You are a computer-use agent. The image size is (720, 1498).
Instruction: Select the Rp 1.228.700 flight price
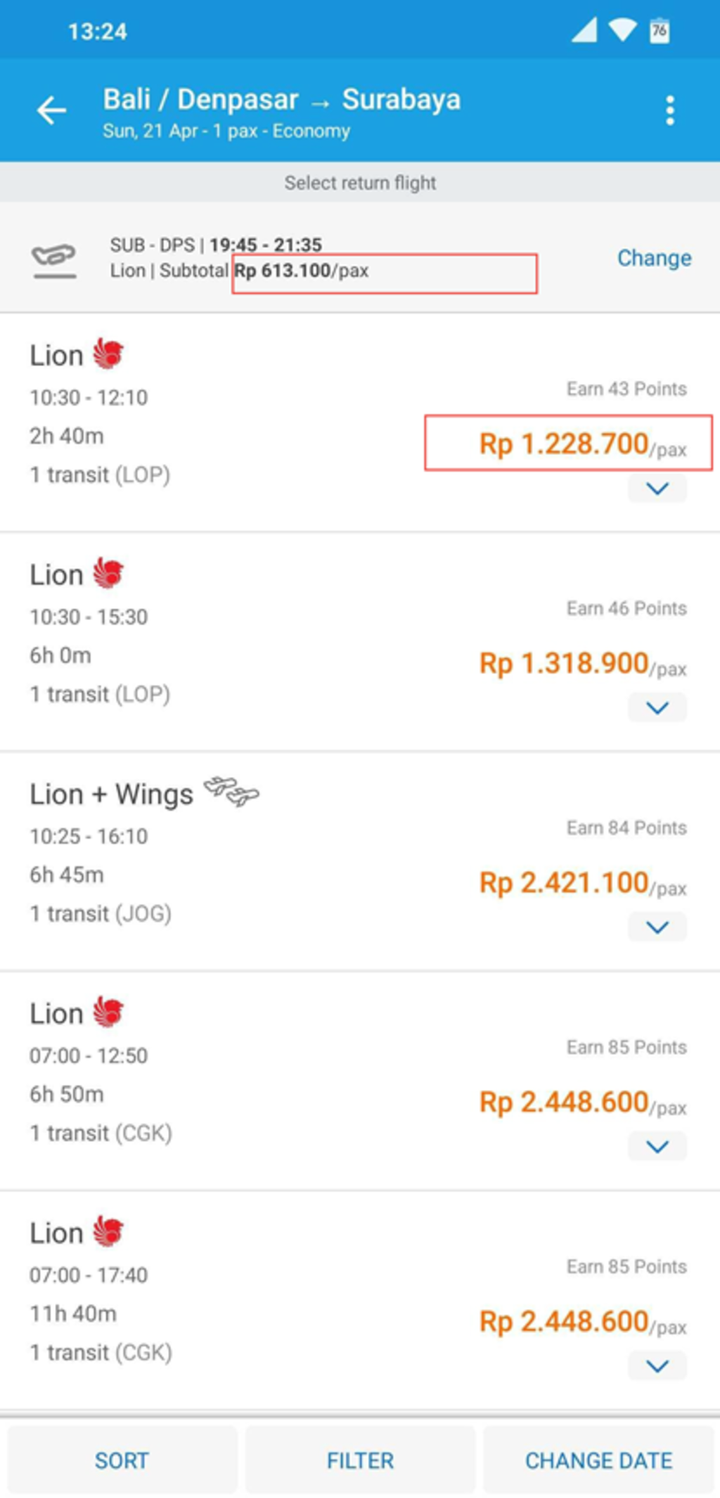(x=582, y=444)
